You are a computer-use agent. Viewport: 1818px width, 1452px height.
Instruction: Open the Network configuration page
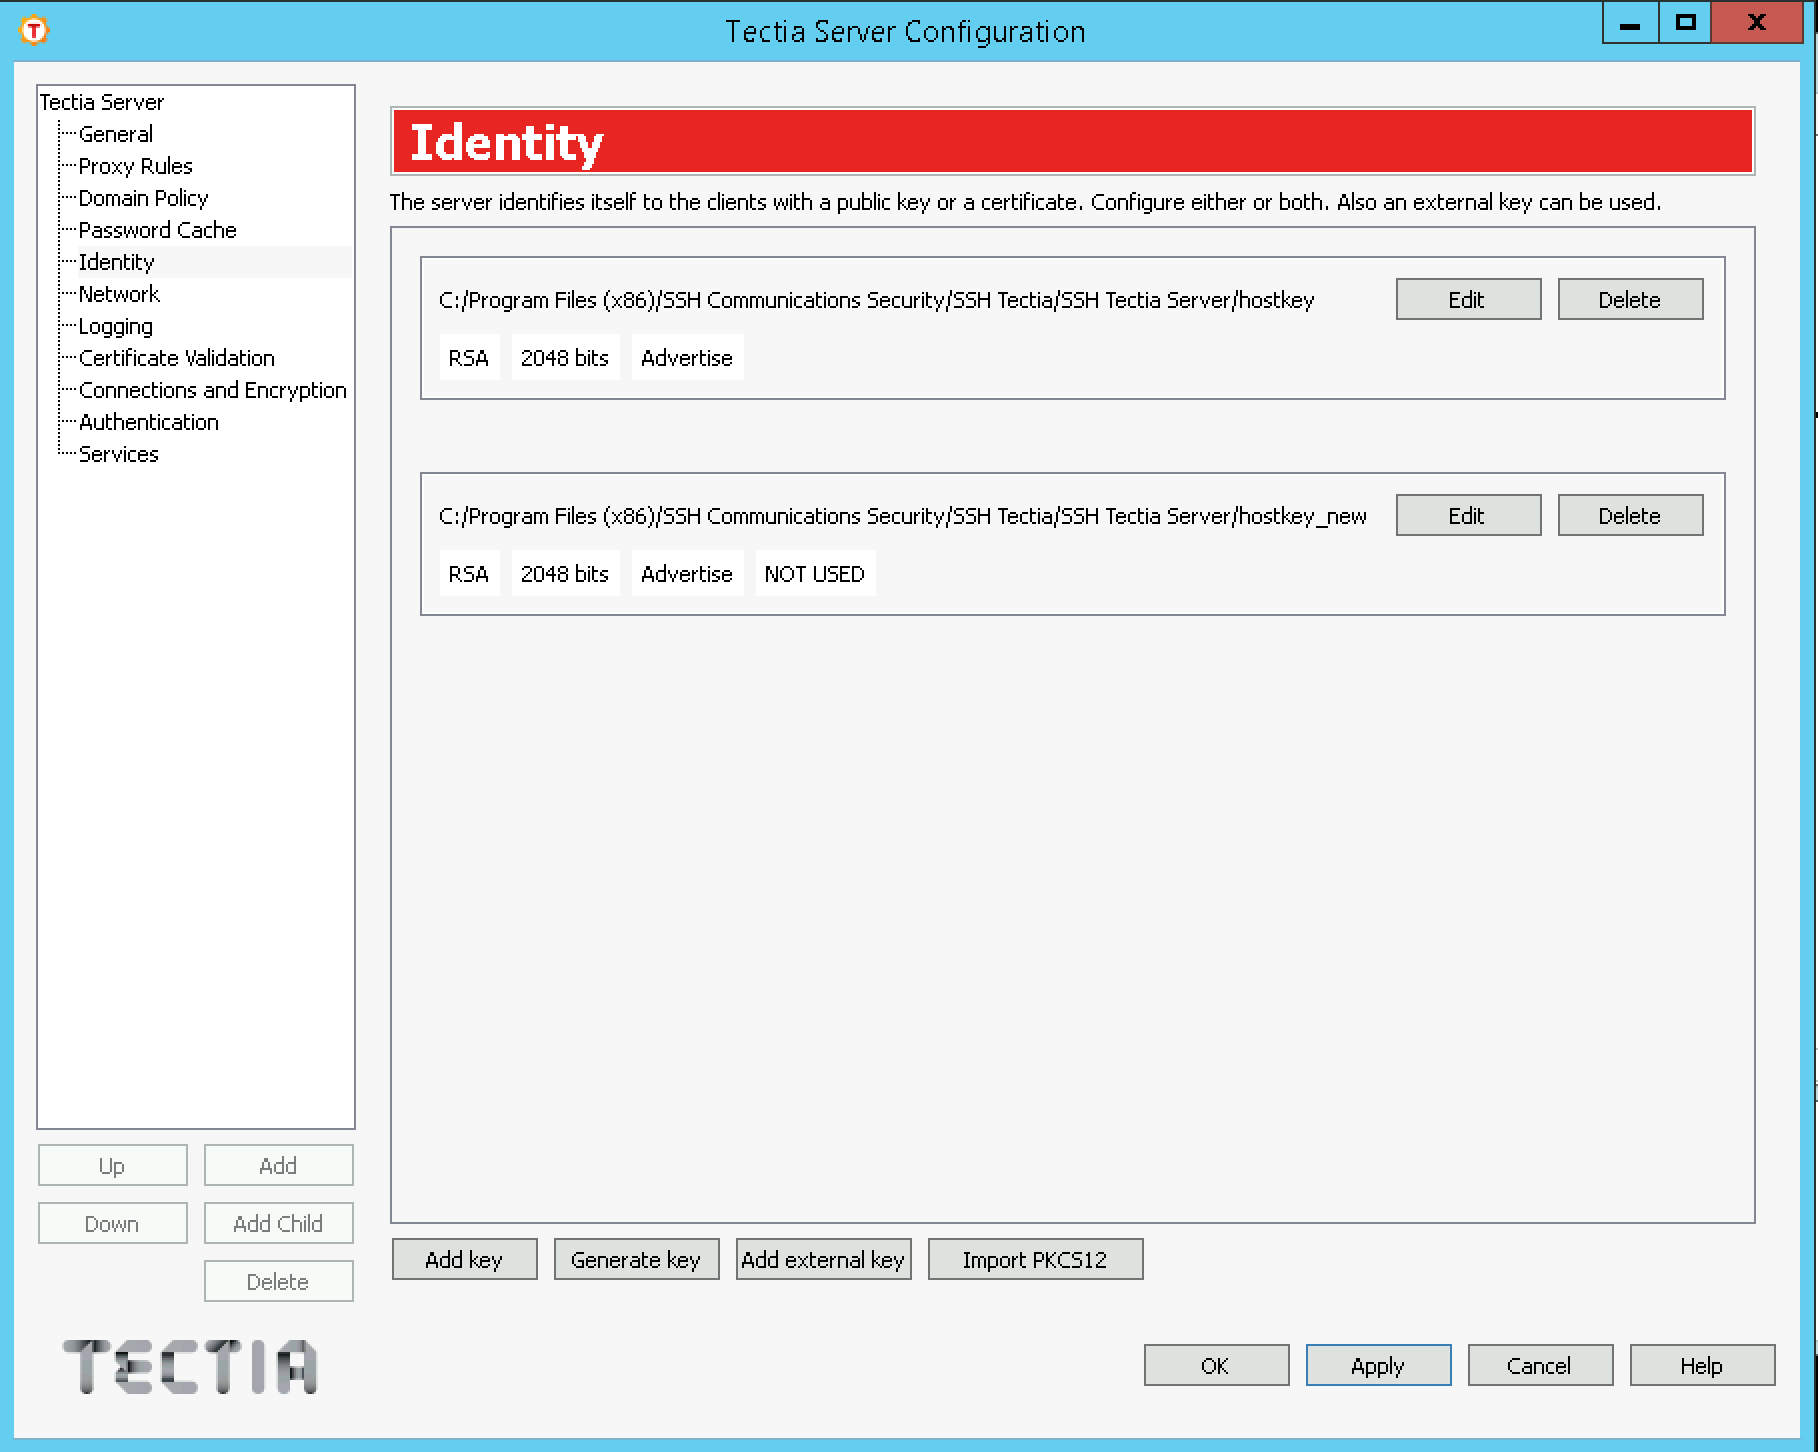pos(119,294)
